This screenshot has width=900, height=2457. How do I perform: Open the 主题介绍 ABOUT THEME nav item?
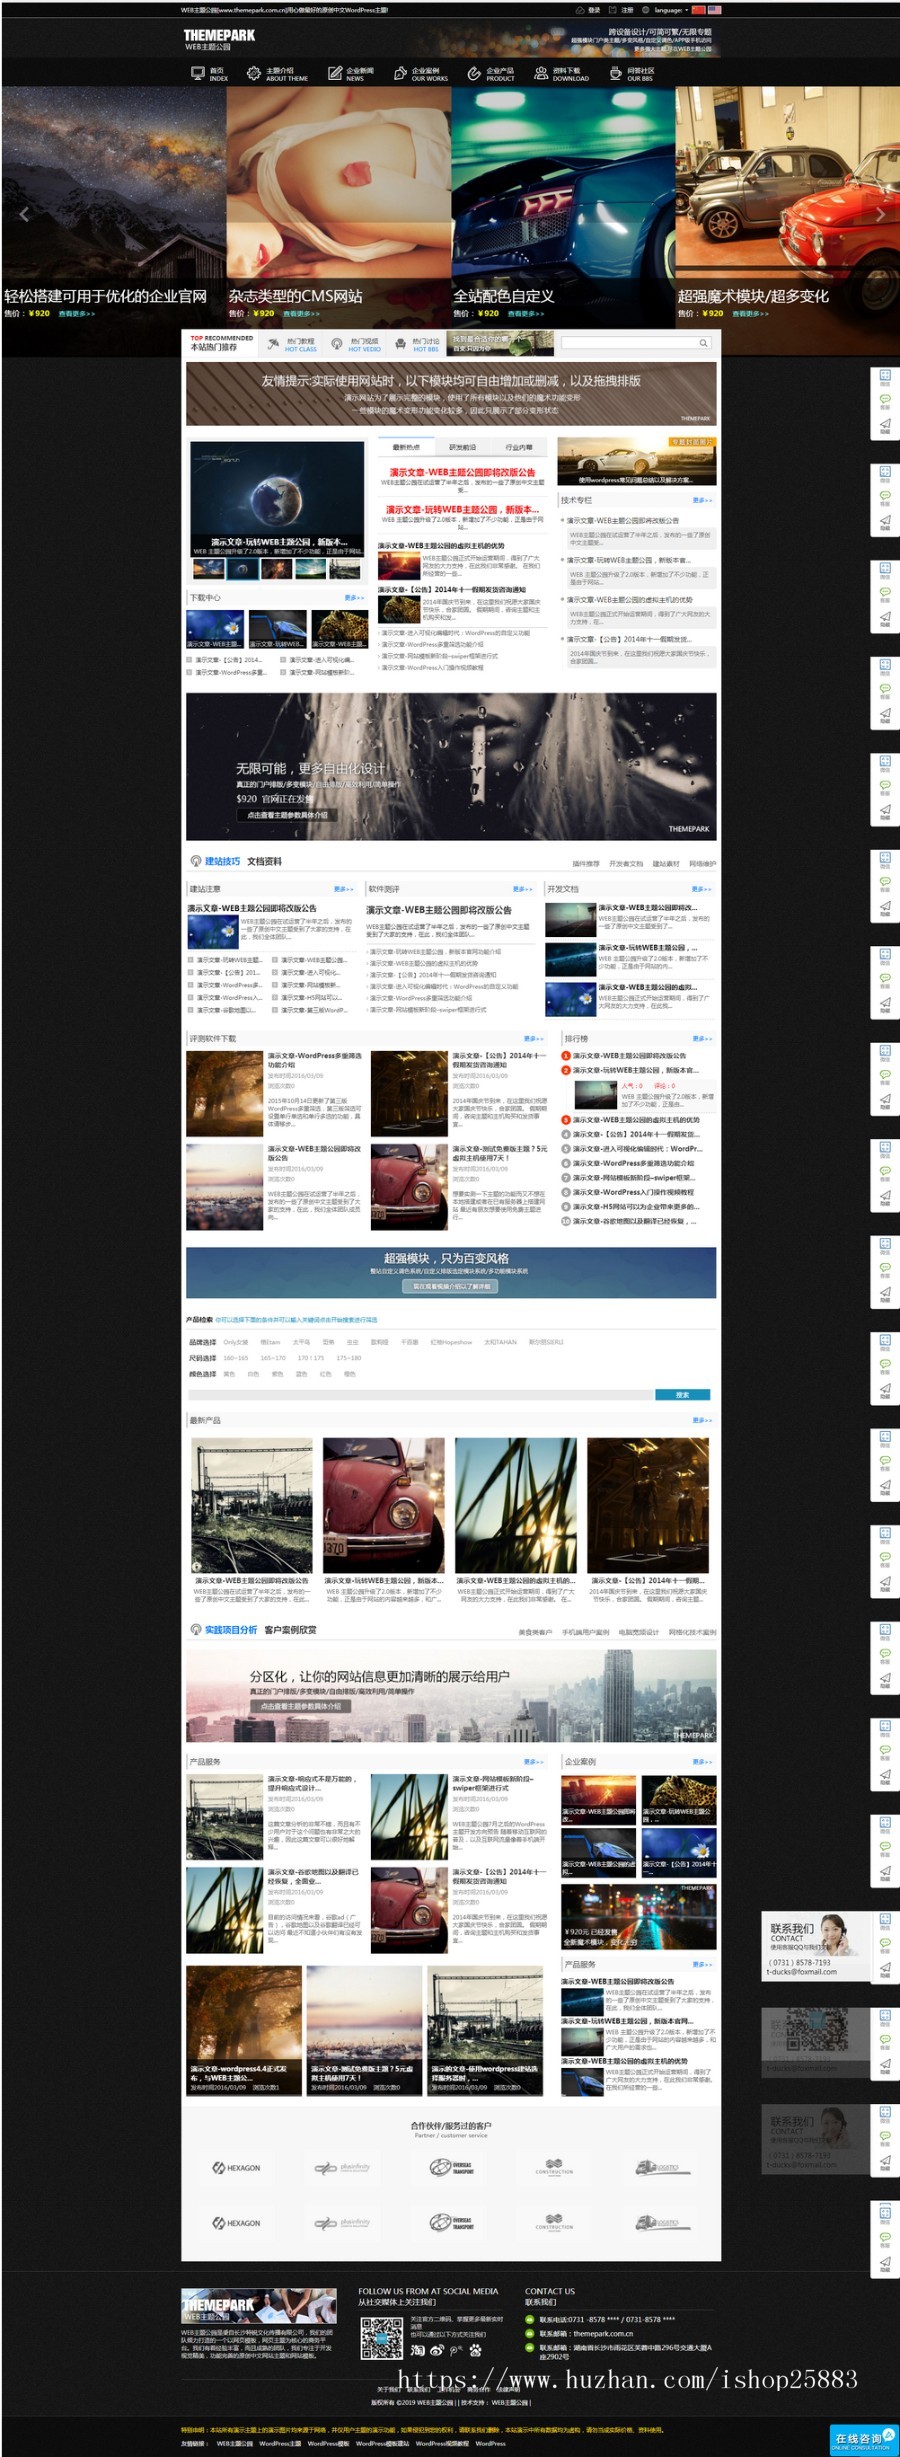(x=278, y=74)
